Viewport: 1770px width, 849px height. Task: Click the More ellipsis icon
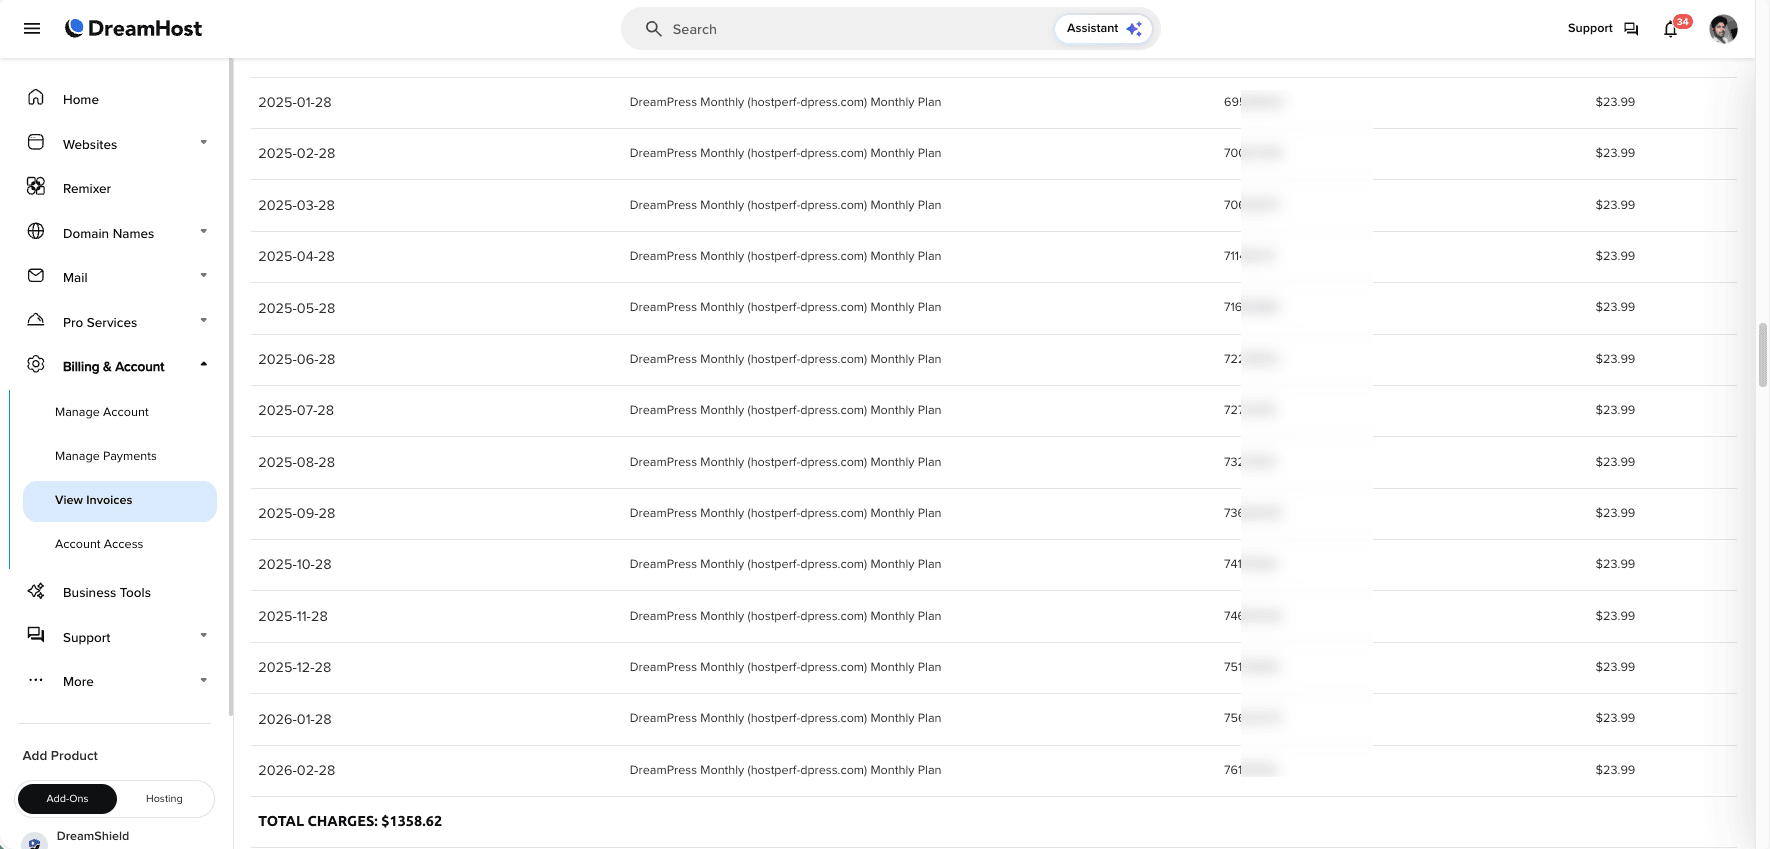click(x=36, y=680)
